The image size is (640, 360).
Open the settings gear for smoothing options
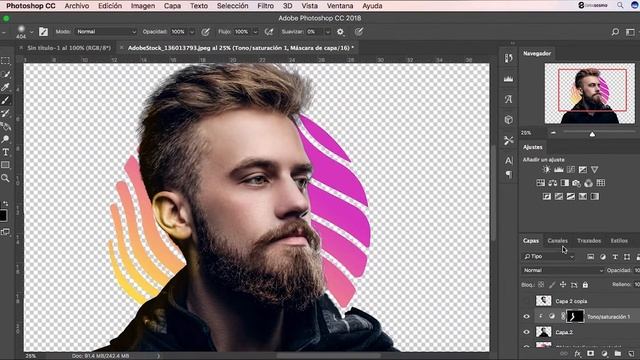coord(340,32)
